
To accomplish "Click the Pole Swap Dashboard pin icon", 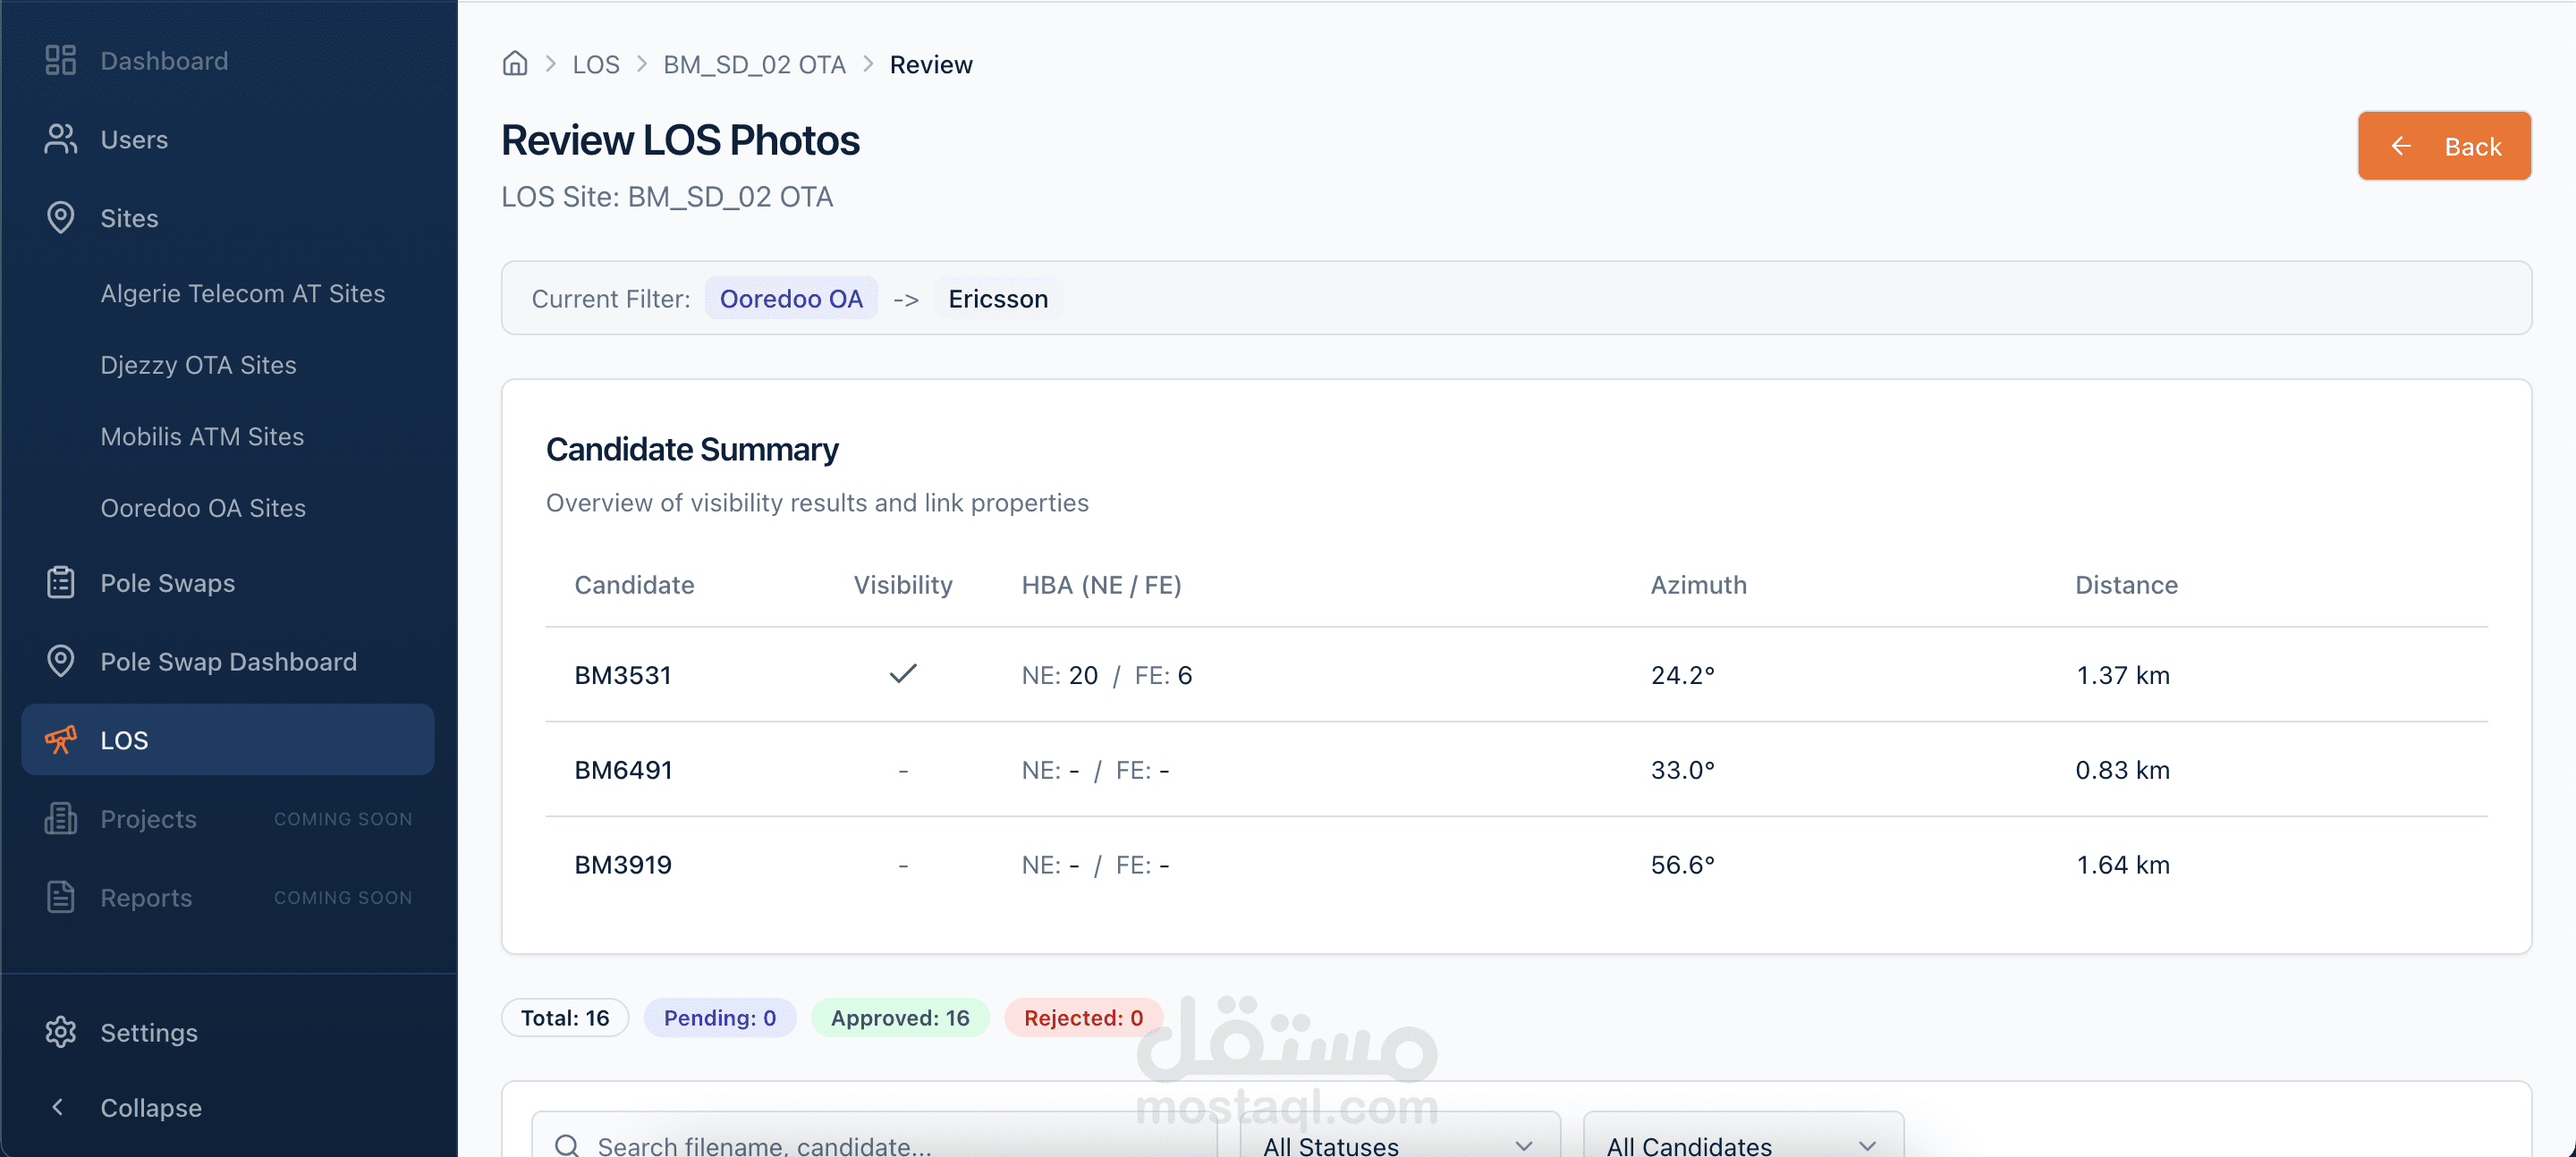I will coord(60,662).
